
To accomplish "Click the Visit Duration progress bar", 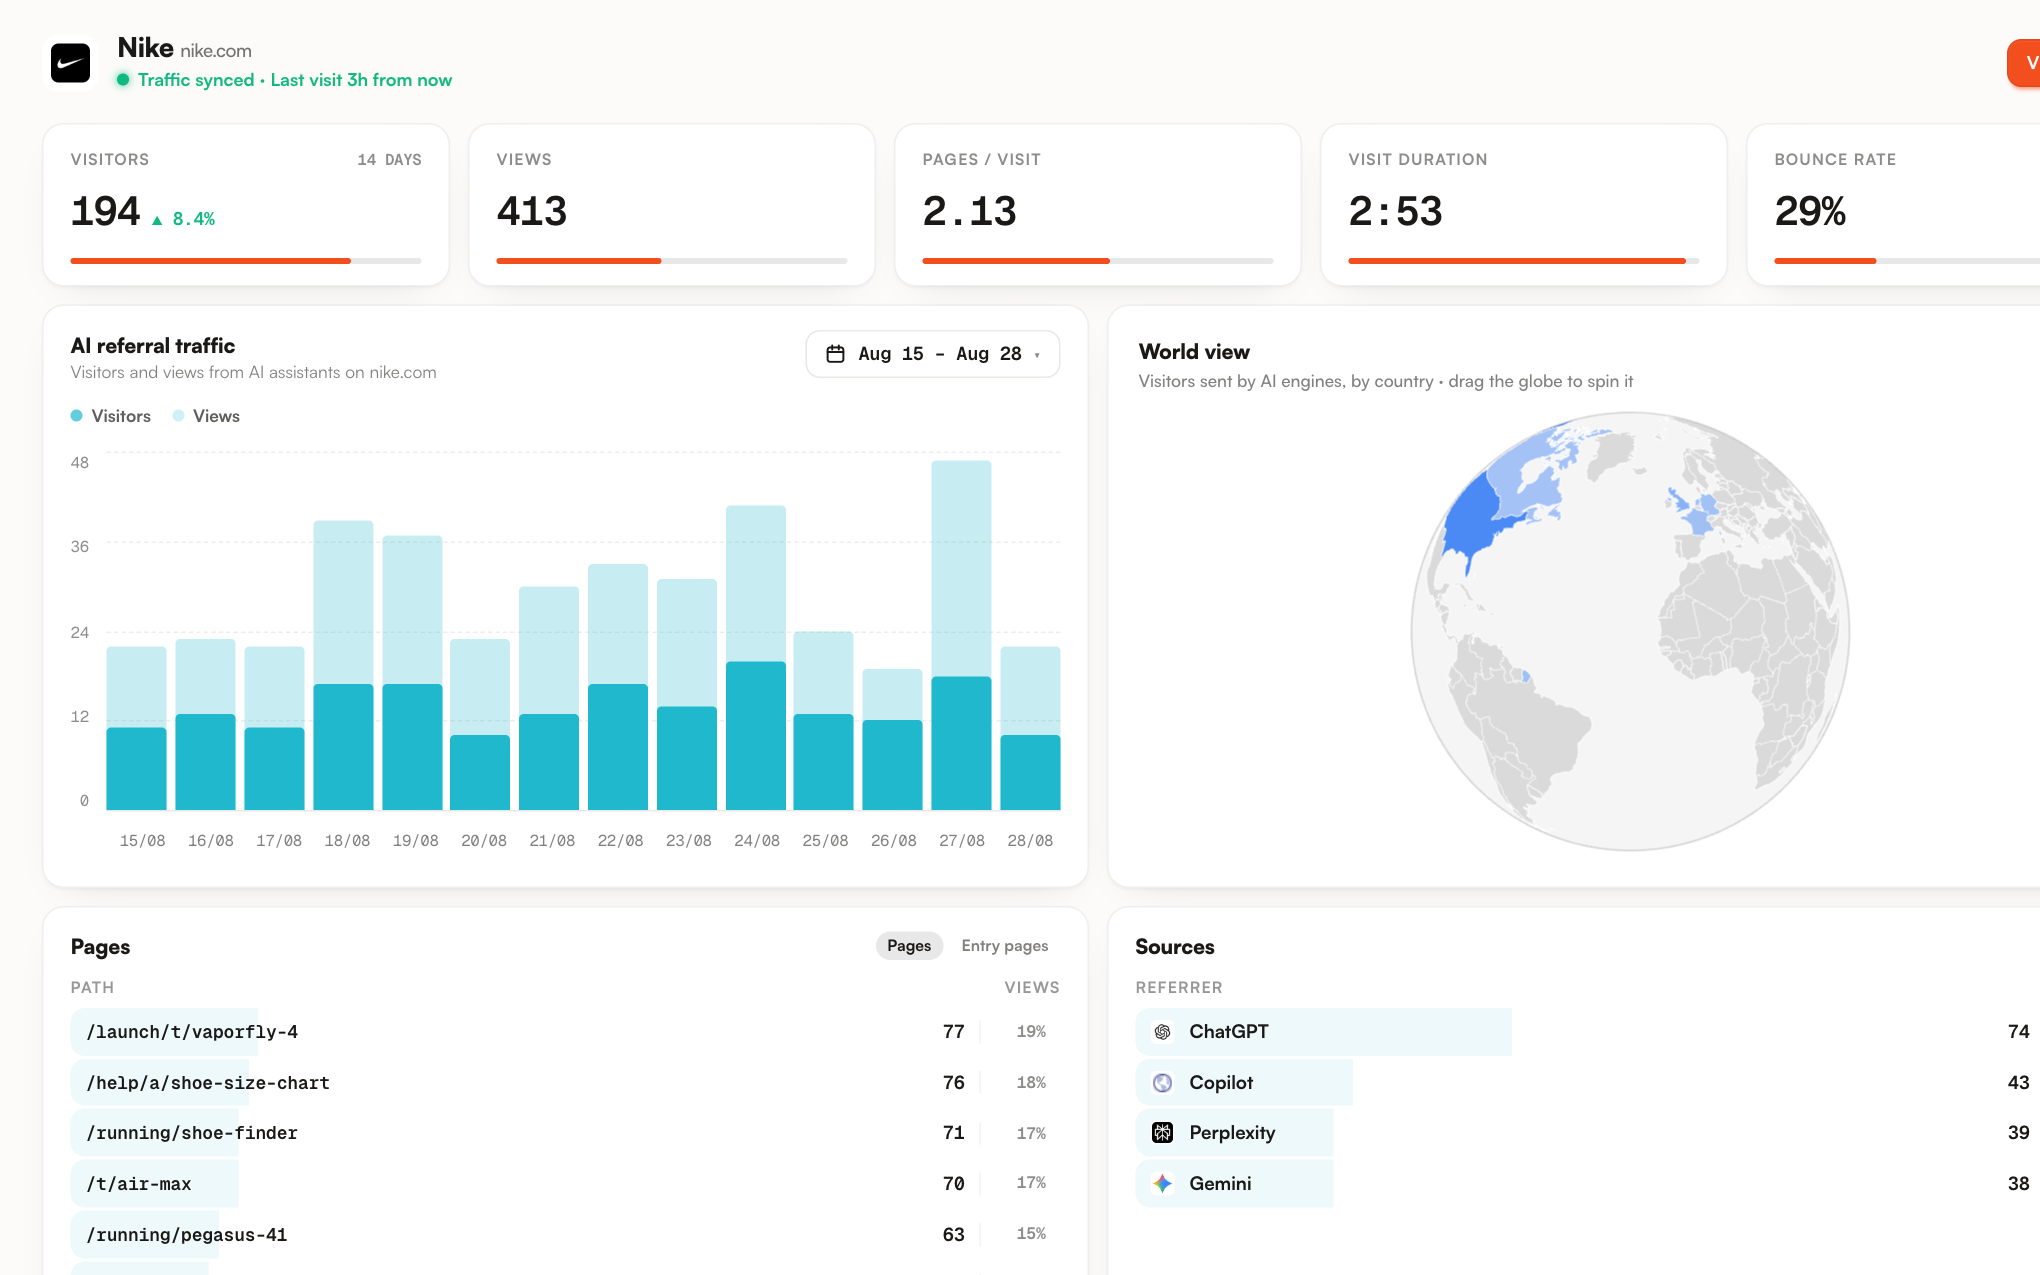I will (1524, 261).
